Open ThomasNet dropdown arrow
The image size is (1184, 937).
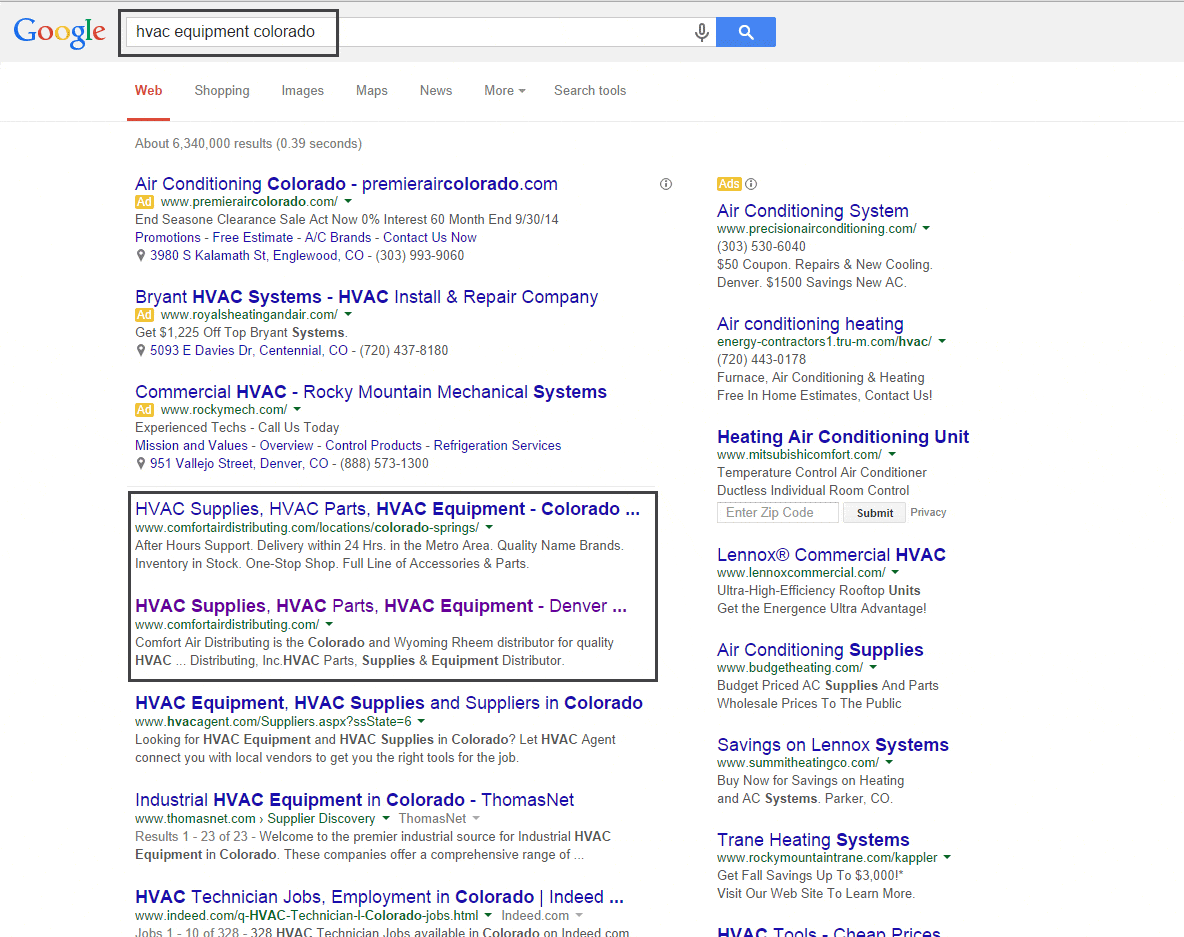pyautogui.click(x=476, y=818)
